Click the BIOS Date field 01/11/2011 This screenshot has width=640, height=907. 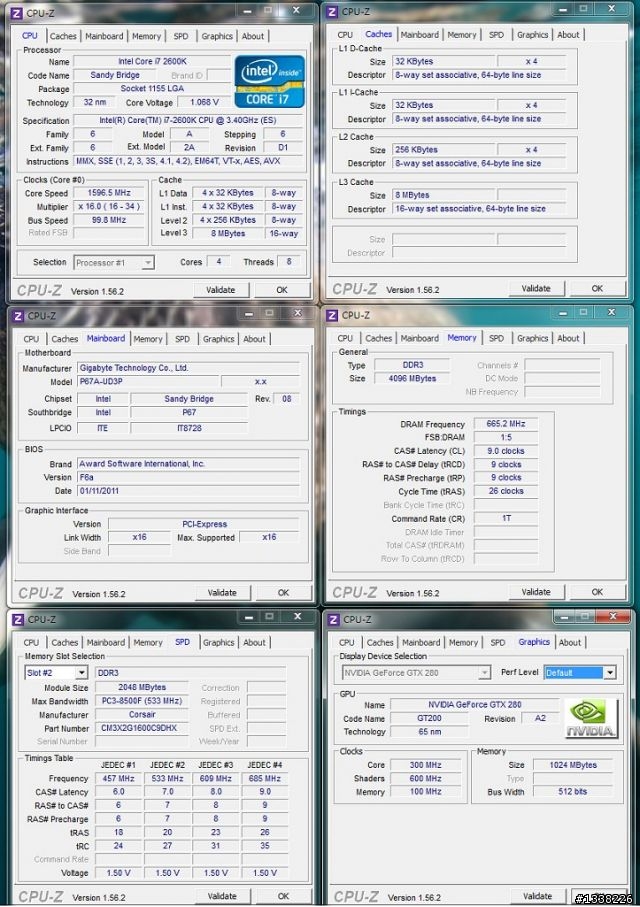tap(188, 491)
